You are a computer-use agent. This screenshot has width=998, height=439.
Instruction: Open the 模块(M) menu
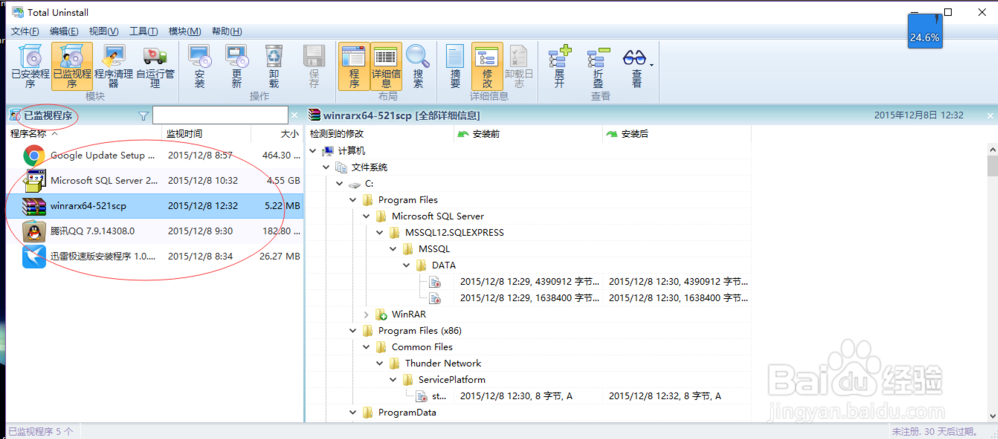[185, 31]
